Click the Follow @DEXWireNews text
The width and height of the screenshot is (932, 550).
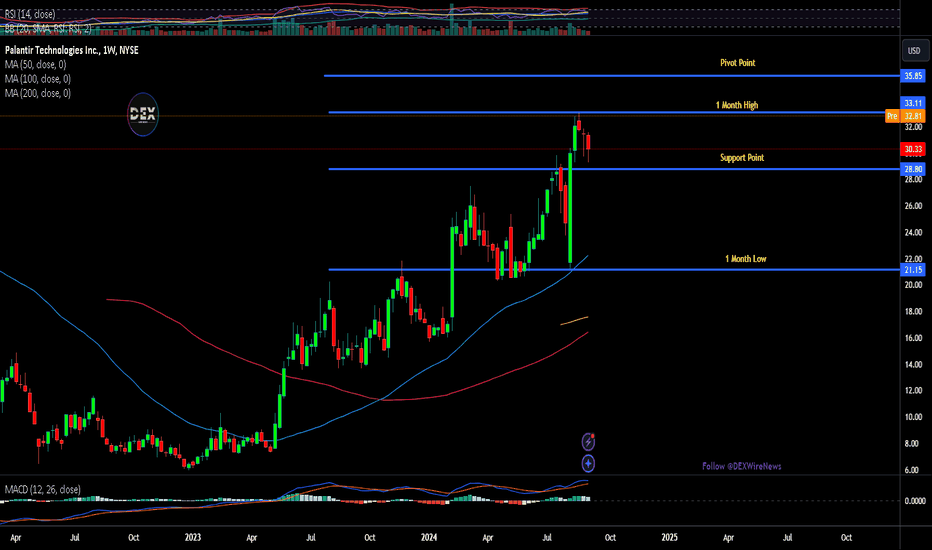coord(742,466)
